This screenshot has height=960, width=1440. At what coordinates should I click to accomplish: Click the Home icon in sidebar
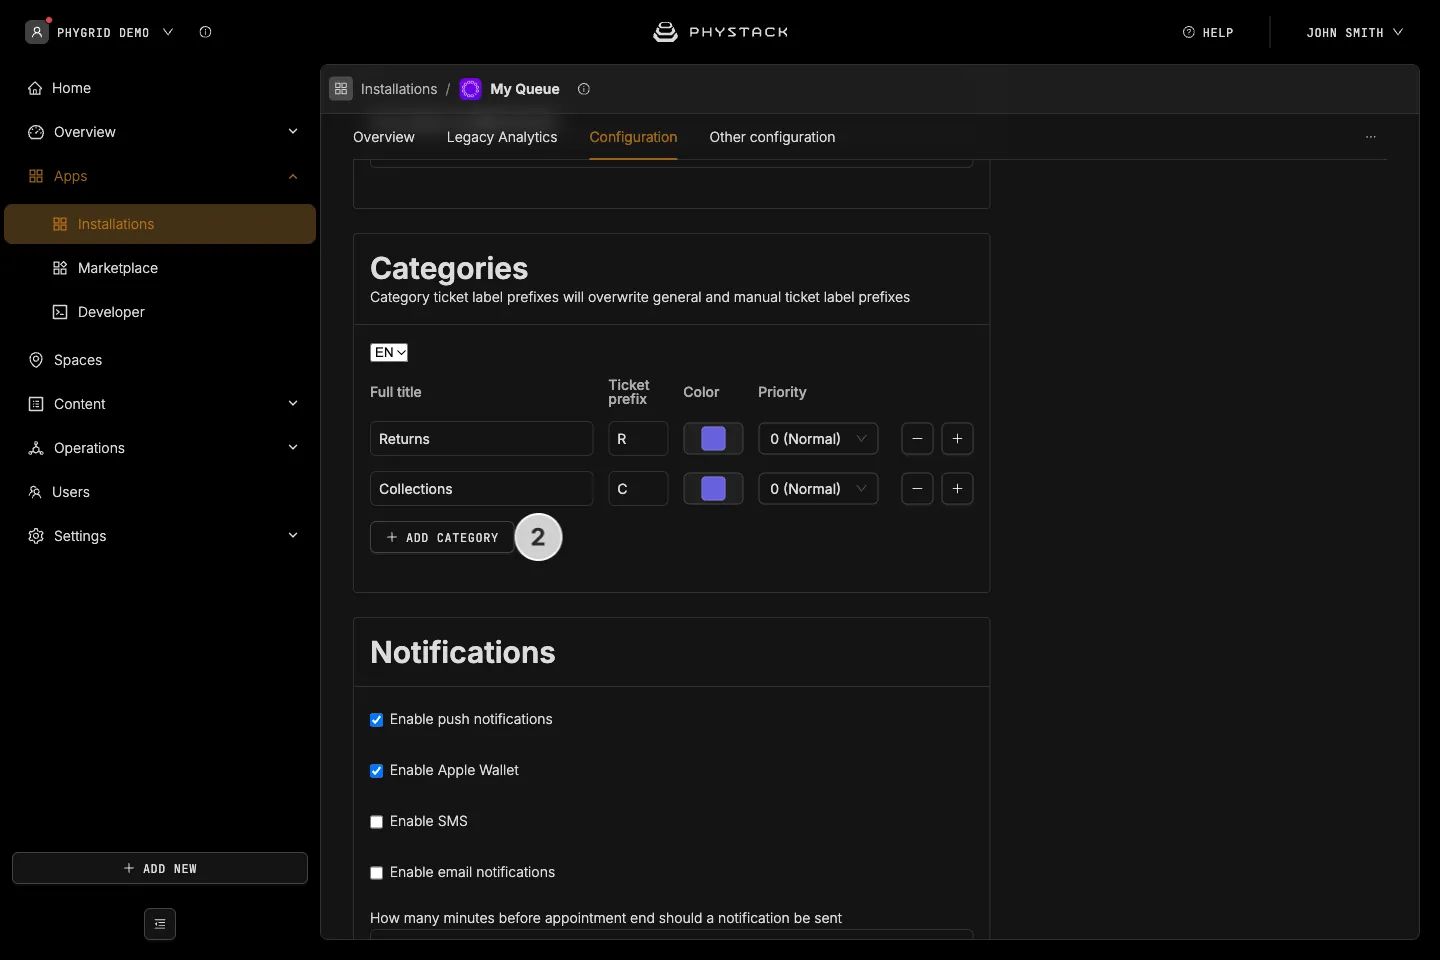[35, 88]
